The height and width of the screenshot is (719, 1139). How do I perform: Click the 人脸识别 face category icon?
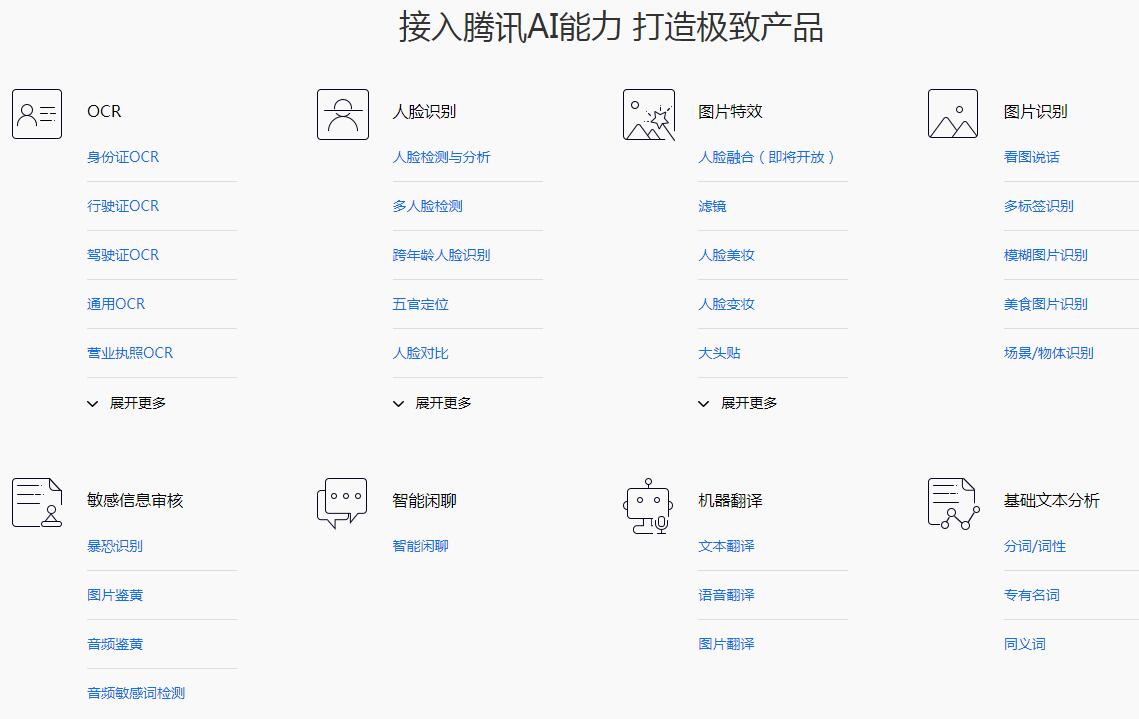tap(343, 114)
